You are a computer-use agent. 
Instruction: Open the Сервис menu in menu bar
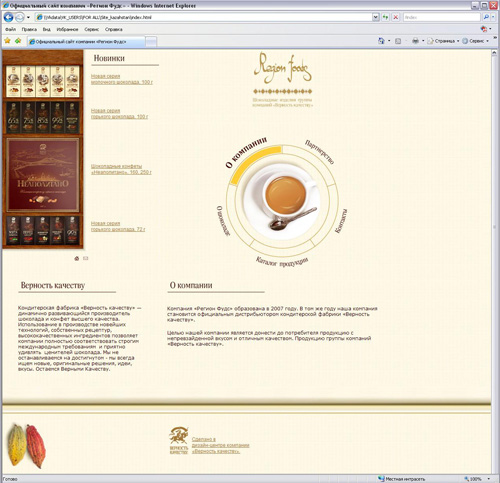pyautogui.click(x=92, y=29)
